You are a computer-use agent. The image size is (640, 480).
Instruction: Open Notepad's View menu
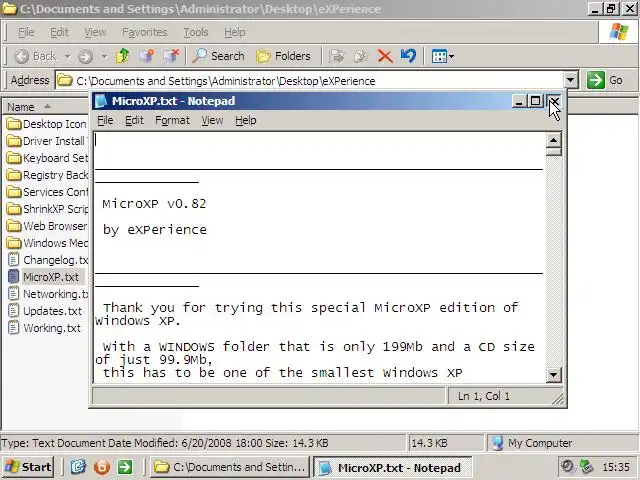click(212, 120)
